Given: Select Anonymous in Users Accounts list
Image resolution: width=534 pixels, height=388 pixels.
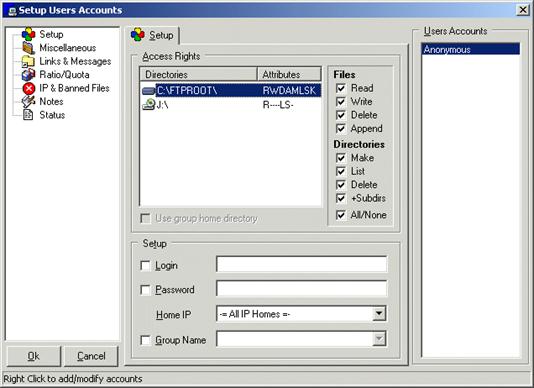Looking at the screenshot, I should pyautogui.click(x=471, y=49).
